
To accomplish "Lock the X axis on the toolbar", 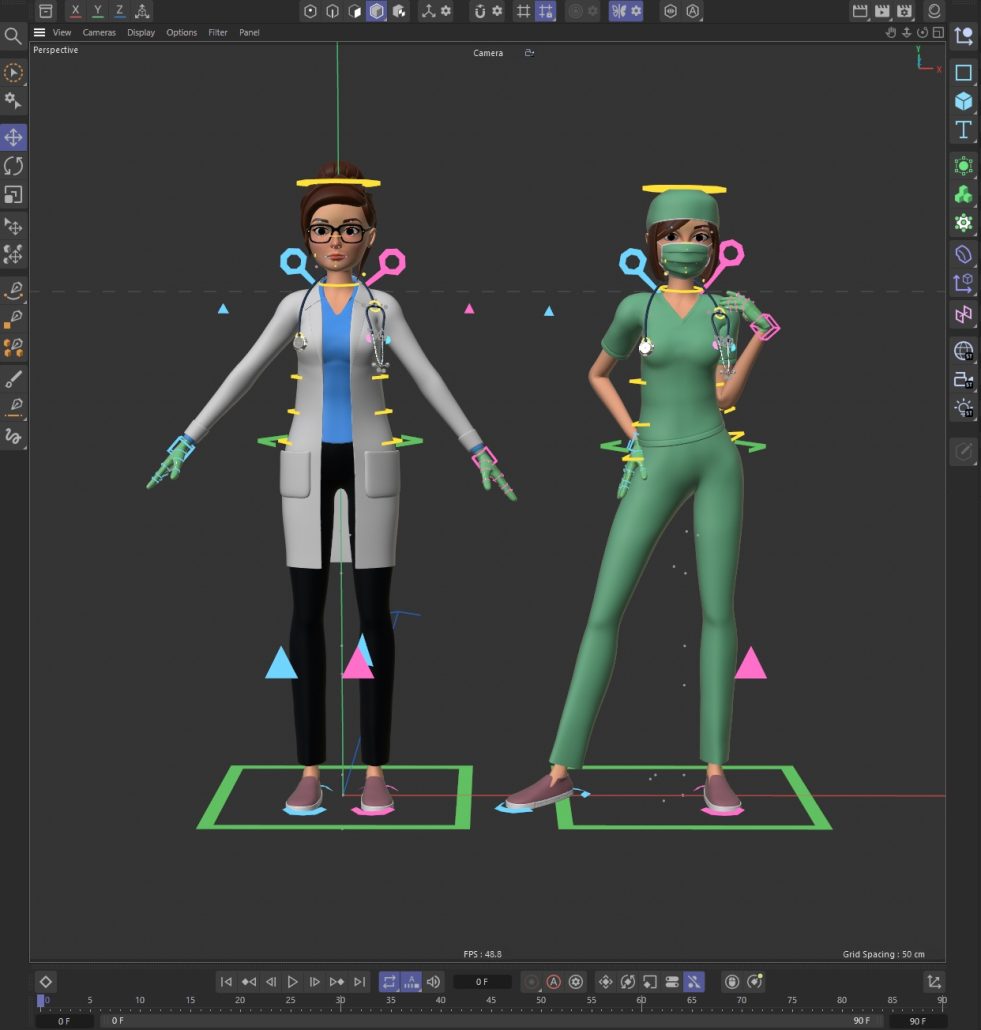I will coord(75,11).
